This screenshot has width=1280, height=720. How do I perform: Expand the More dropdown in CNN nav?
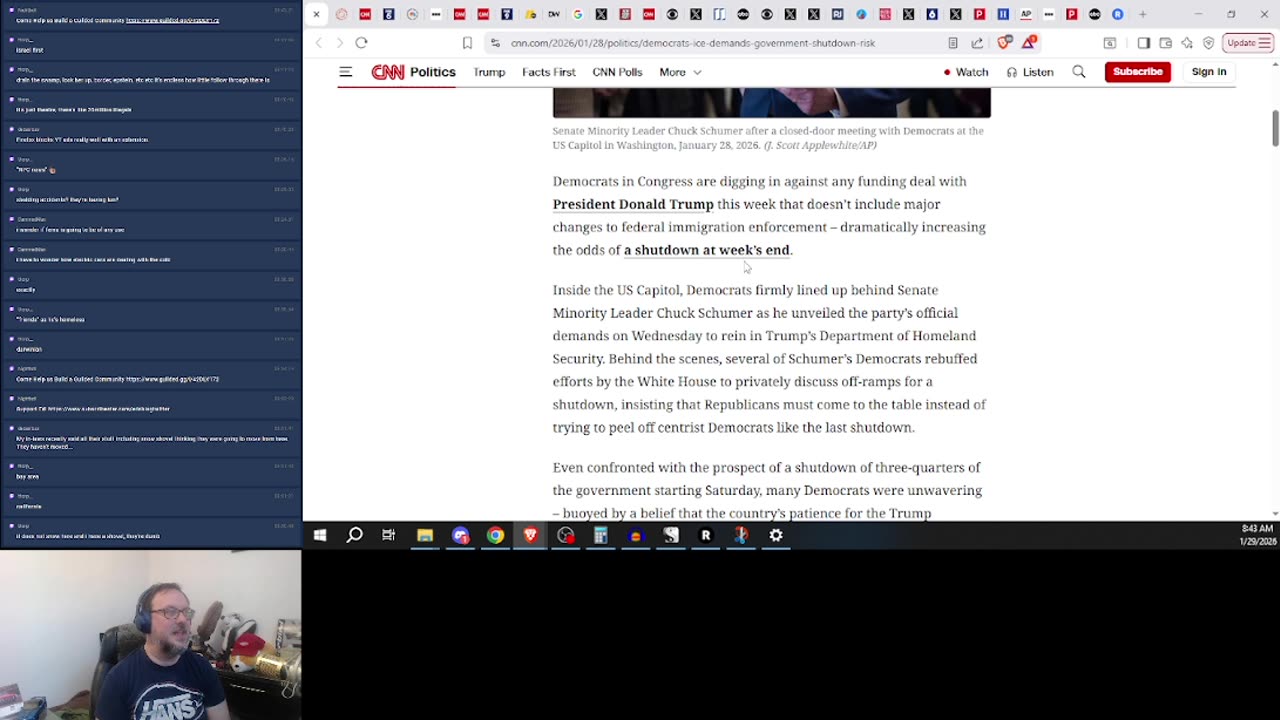coord(680,72)
